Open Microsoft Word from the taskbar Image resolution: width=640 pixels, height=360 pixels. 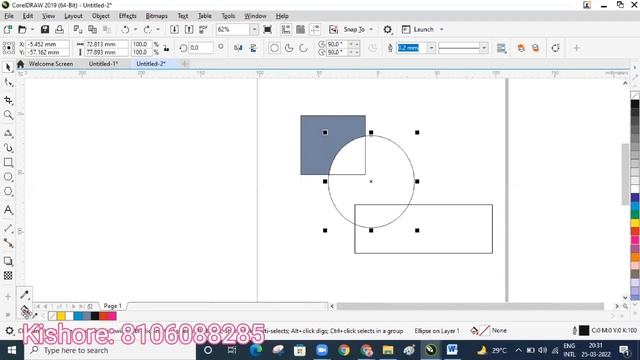[x=451, y=350]
